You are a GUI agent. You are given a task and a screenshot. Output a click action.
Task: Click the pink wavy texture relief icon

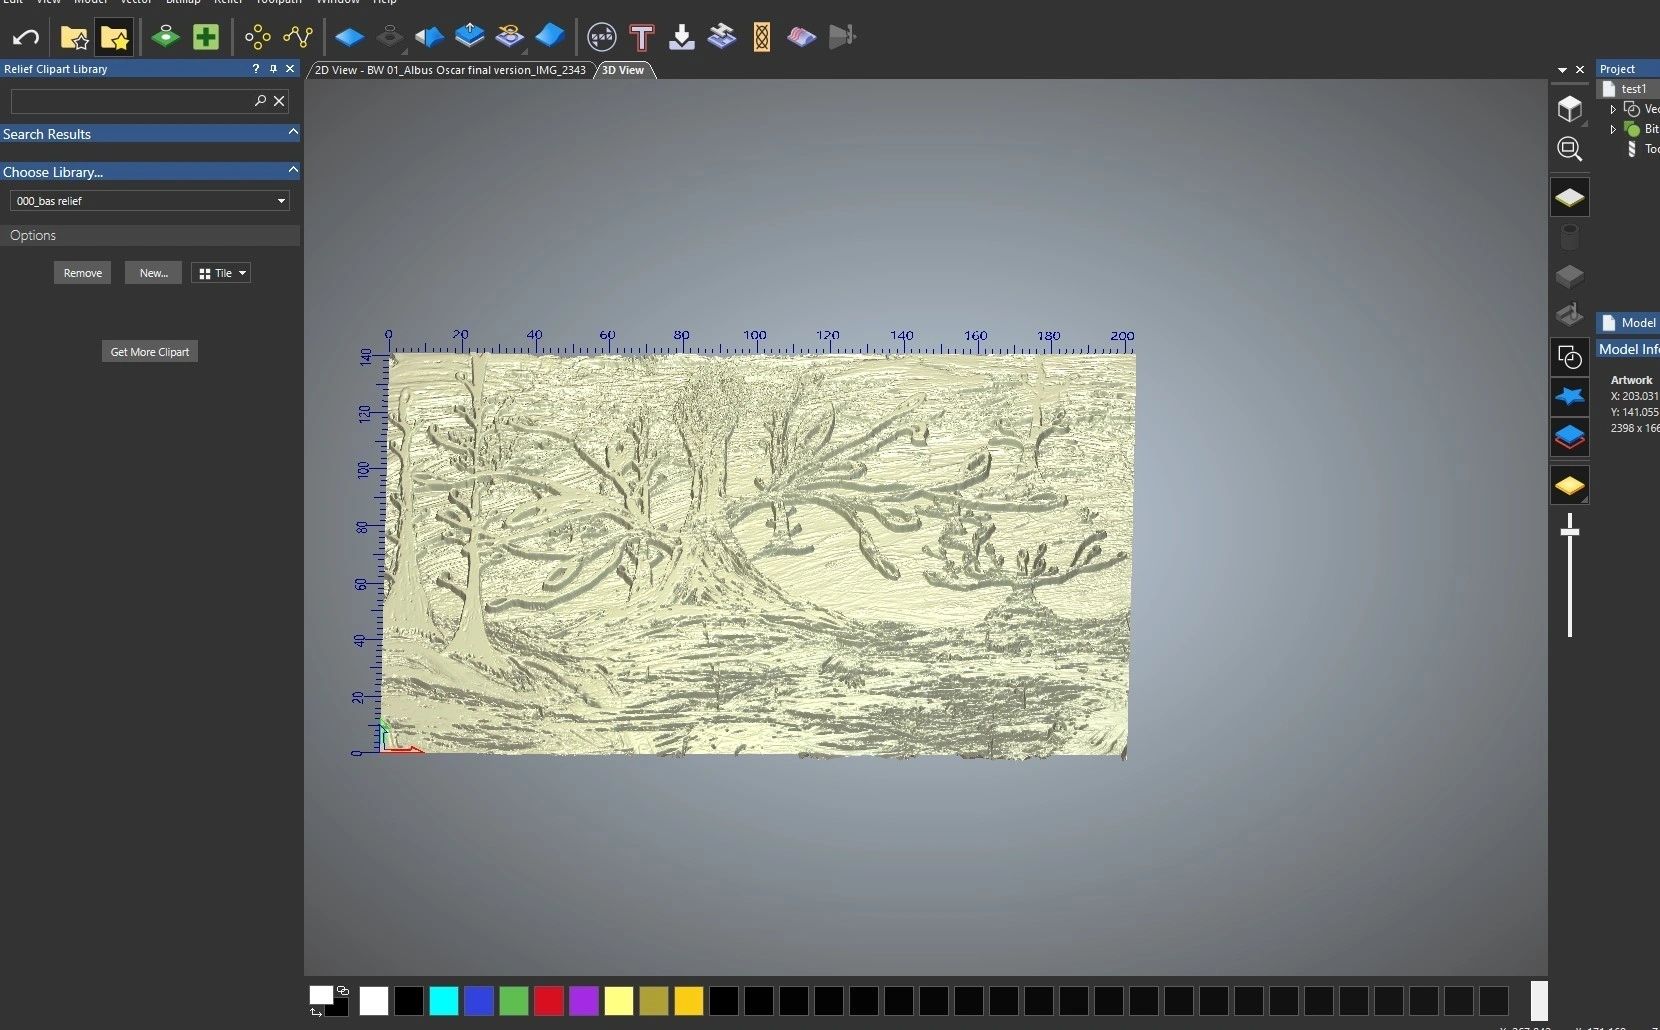point(802,38)
